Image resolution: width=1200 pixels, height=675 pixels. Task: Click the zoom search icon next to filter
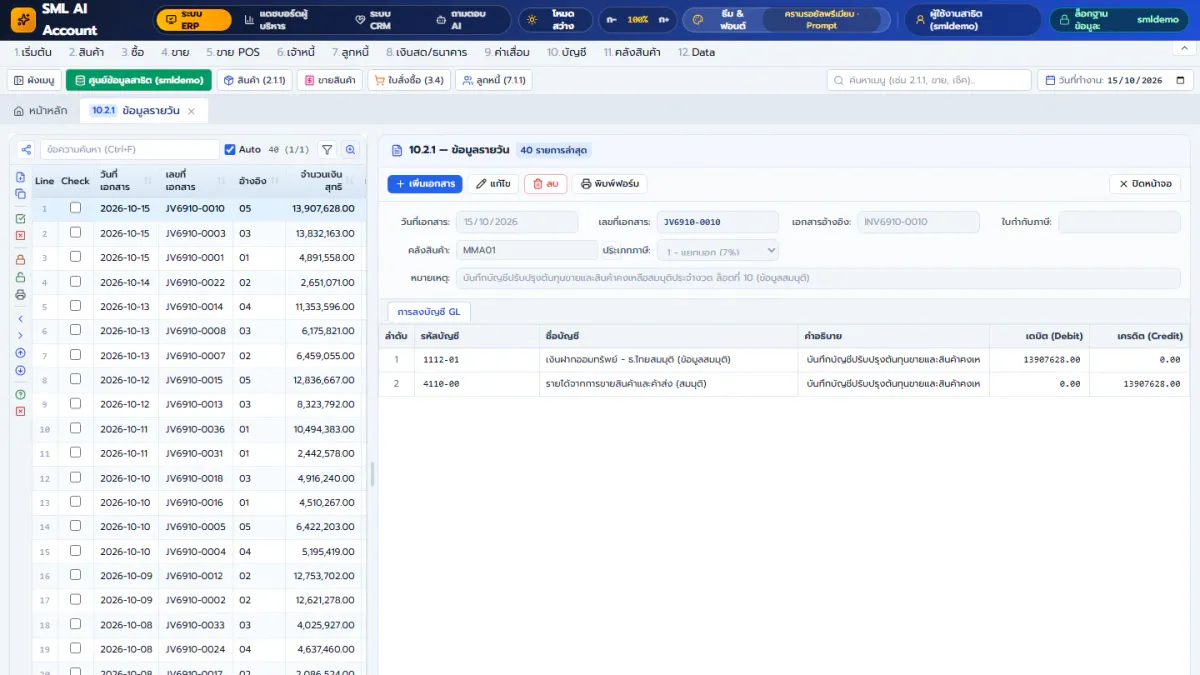click(x=351, y=150)
